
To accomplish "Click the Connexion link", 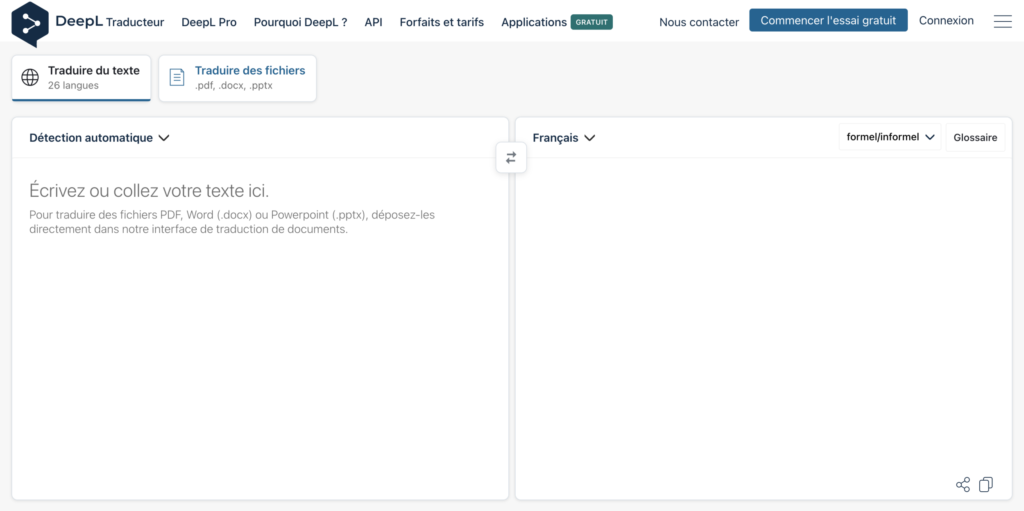I will point(946,21).
